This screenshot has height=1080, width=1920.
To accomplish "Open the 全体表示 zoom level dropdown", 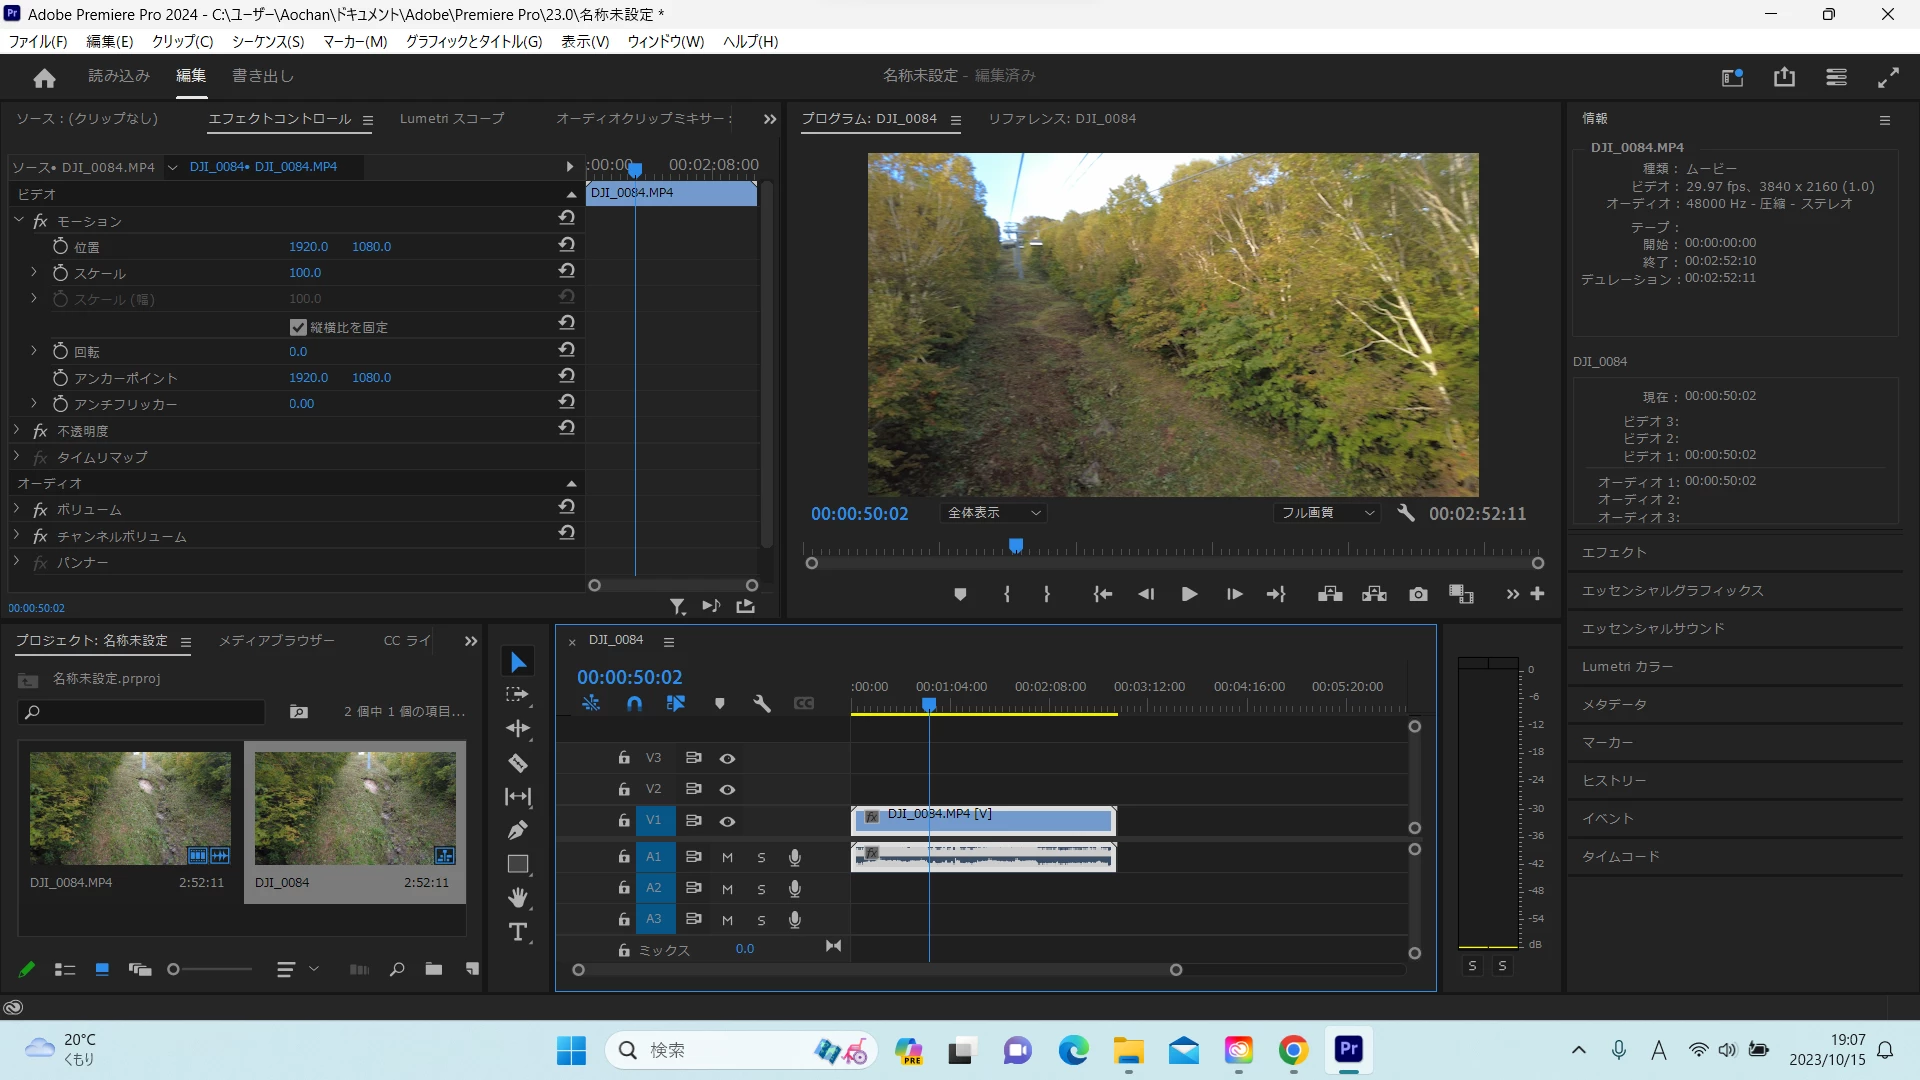I will point(994,513).
